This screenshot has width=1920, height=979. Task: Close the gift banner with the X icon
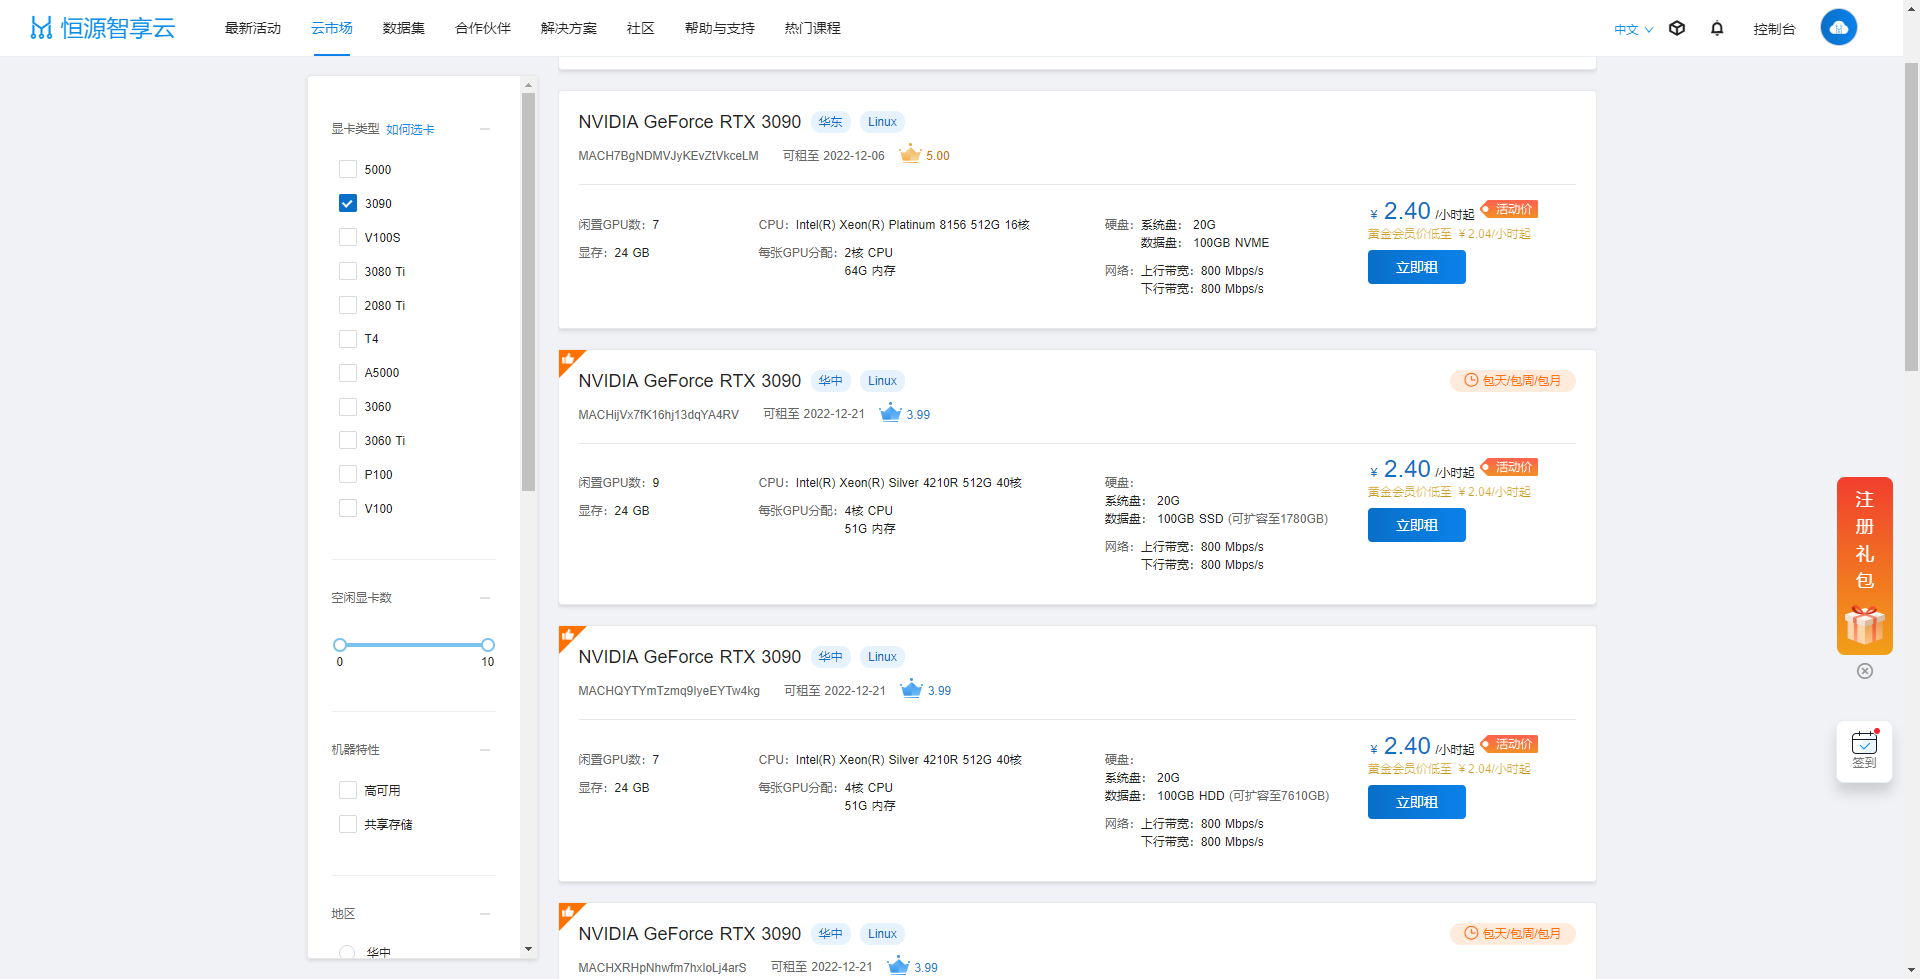coord(1865,671)
